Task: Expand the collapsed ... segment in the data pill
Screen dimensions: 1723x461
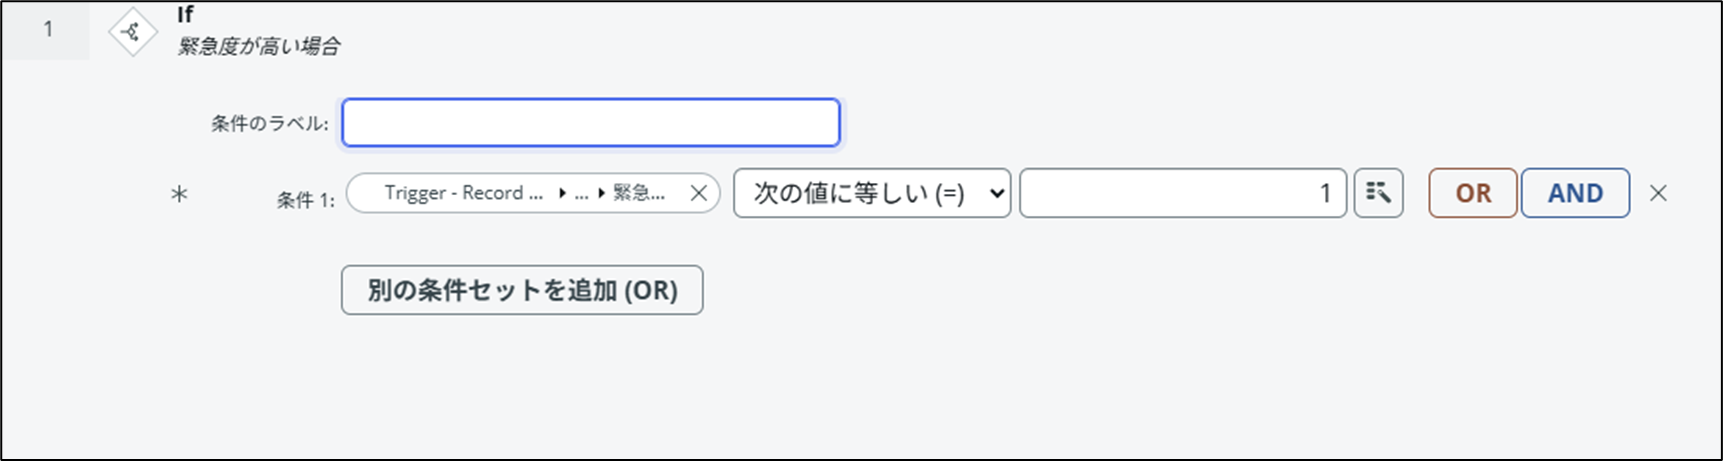Action: pyautogui.click(x=581, y=194)
